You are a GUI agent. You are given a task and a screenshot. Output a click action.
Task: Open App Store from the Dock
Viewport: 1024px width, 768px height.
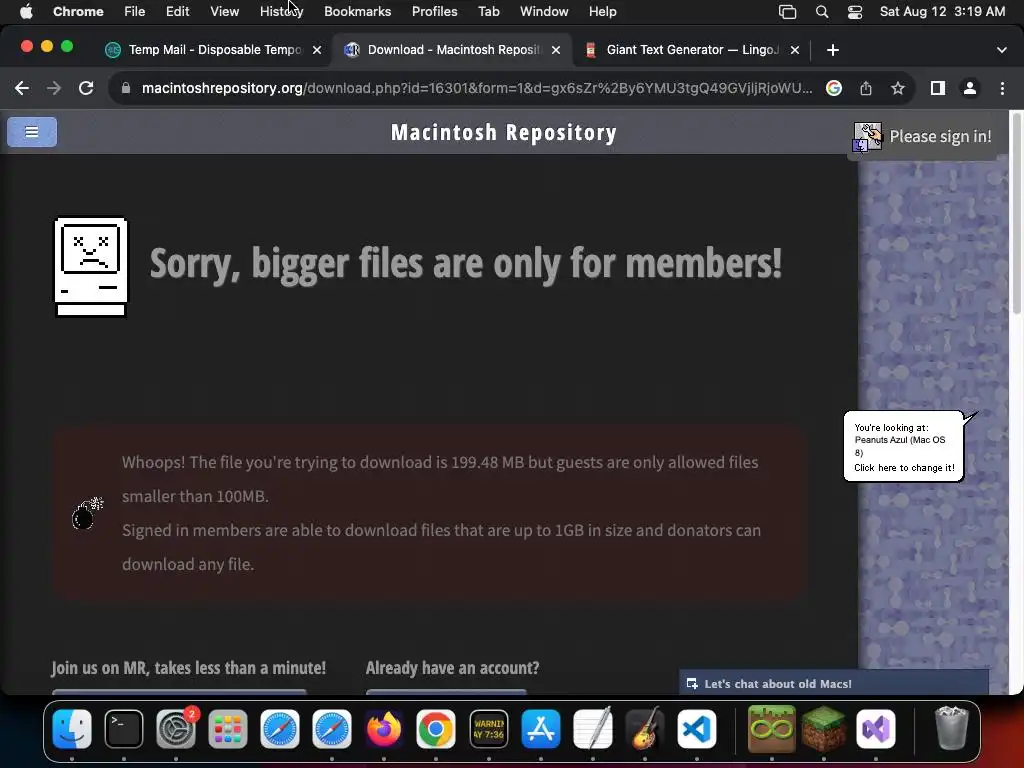(x=541, y=729)
